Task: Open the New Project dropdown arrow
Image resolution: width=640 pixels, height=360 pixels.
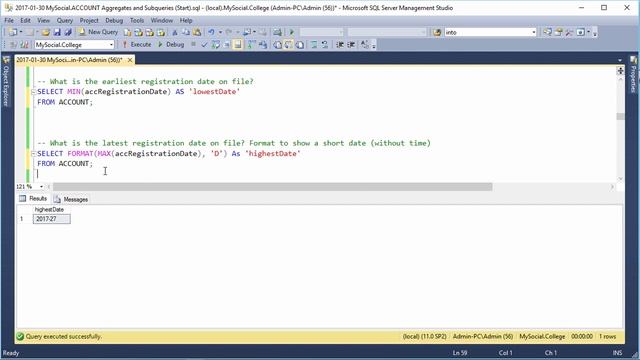Action: click(x=21, y=32)
